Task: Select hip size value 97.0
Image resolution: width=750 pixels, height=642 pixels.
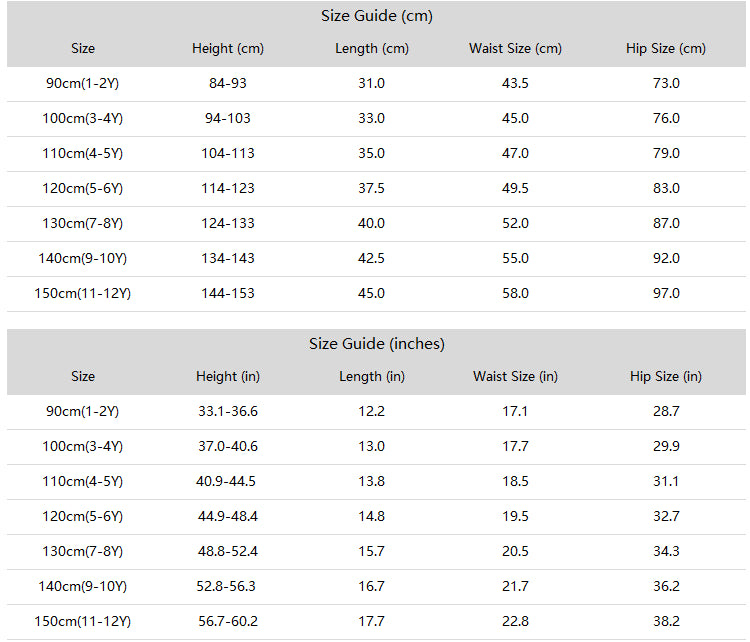Action: pyautogui.click(x=666, y=293)
